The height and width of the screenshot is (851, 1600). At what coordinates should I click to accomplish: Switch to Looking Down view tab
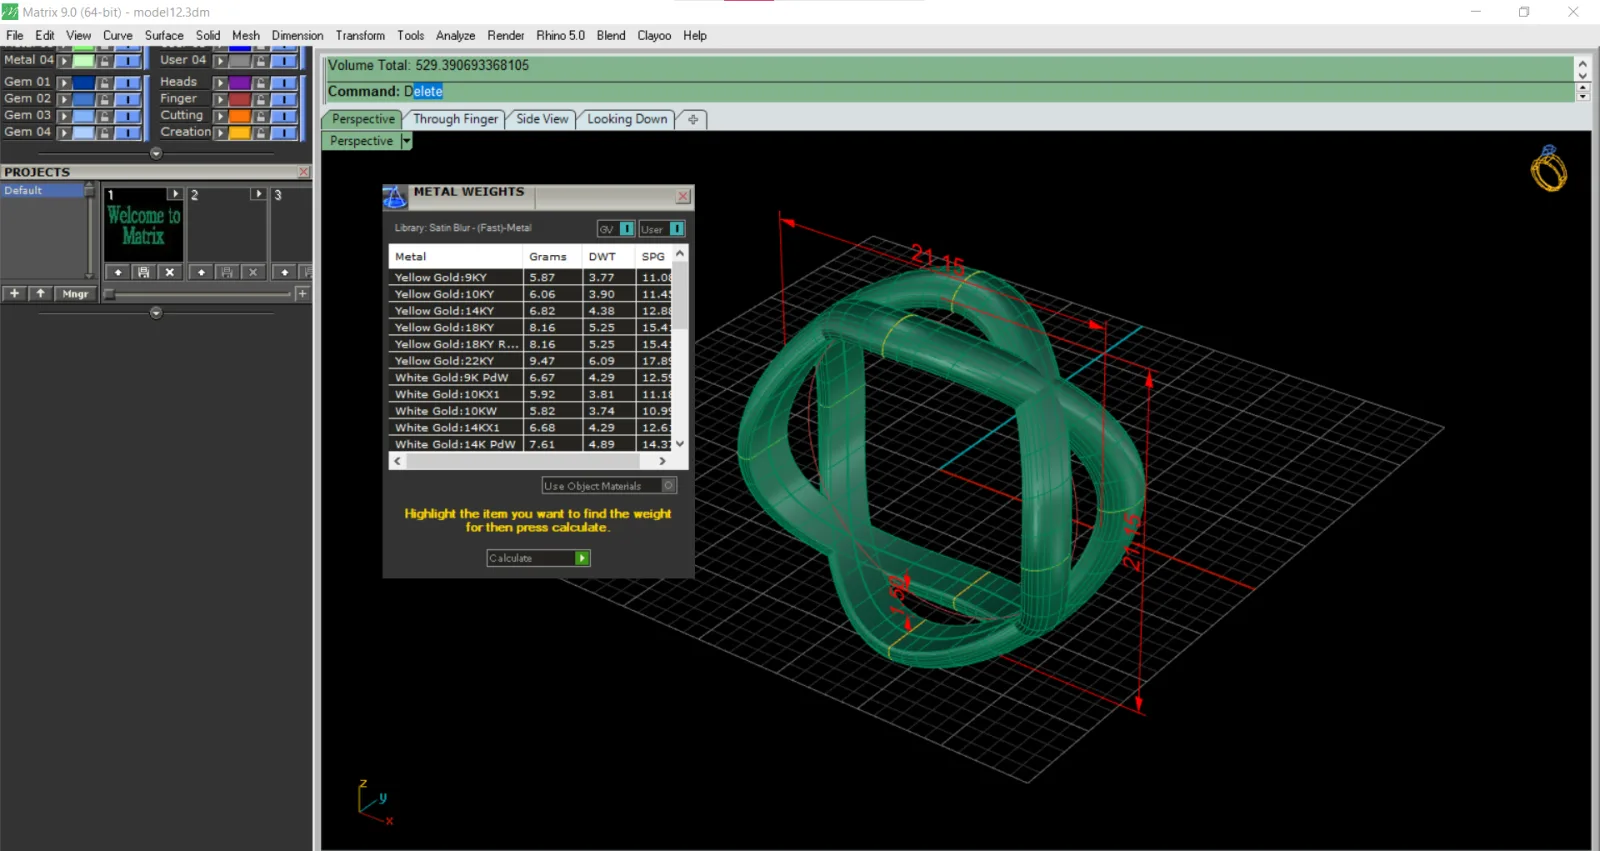point(627,119)
